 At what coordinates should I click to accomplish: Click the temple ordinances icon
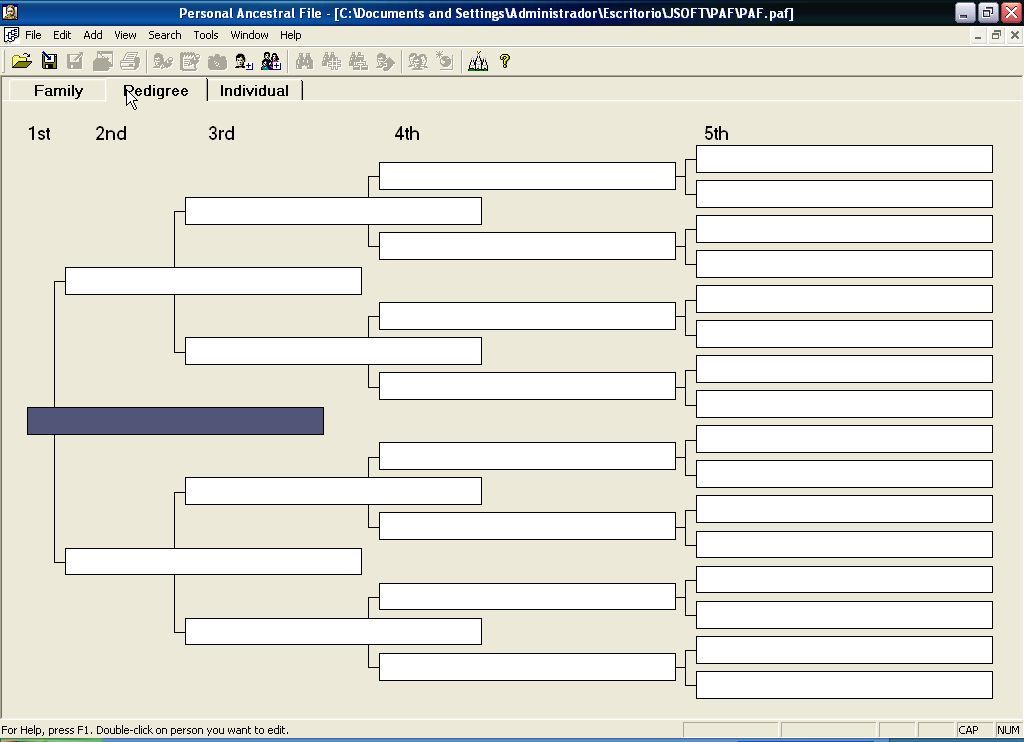tap(478, 61)
